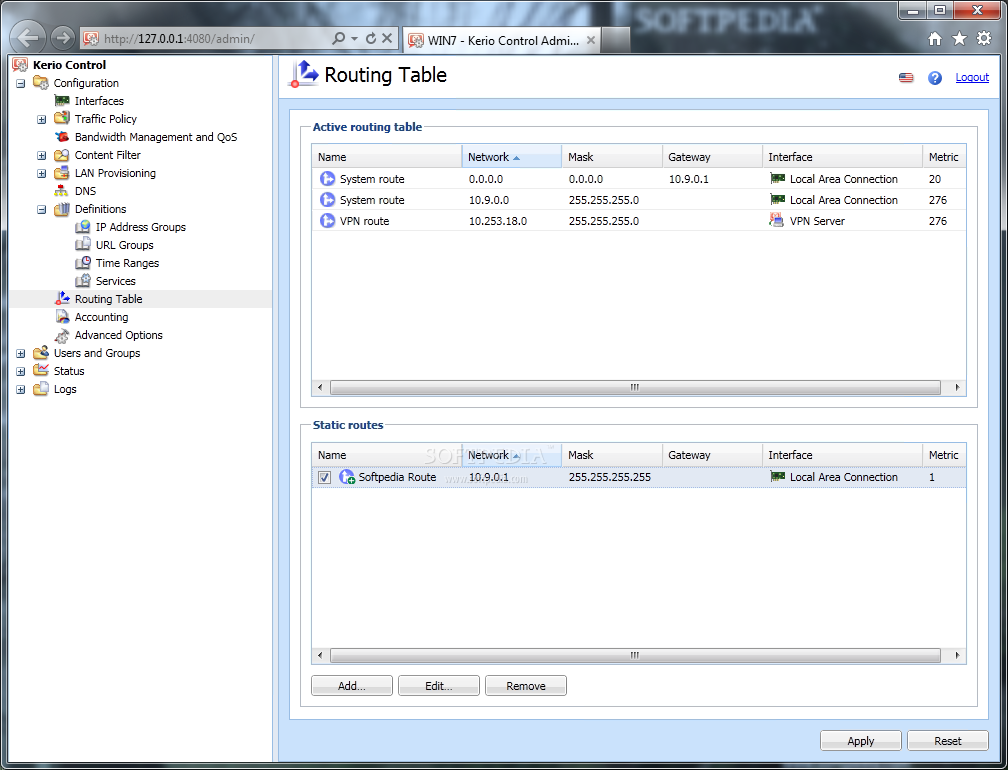Click the US flag language icon

(906, 78)
